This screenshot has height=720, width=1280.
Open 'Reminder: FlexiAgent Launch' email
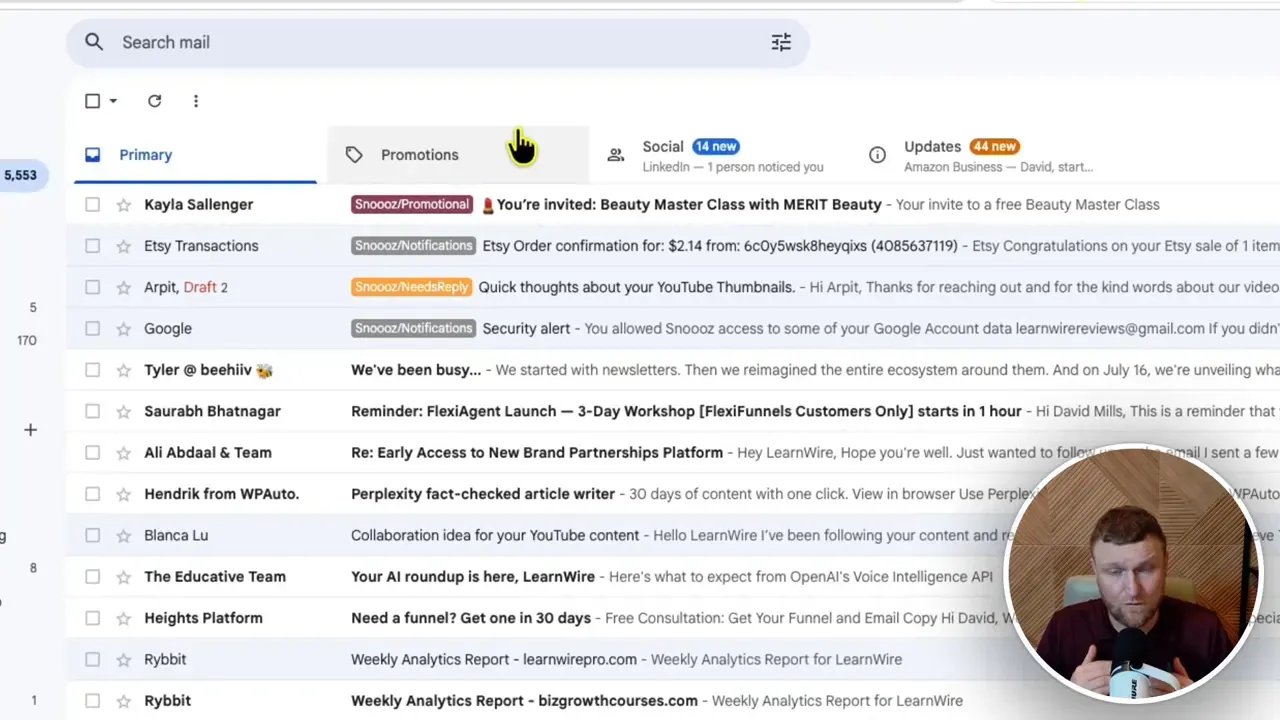point(686,411)
